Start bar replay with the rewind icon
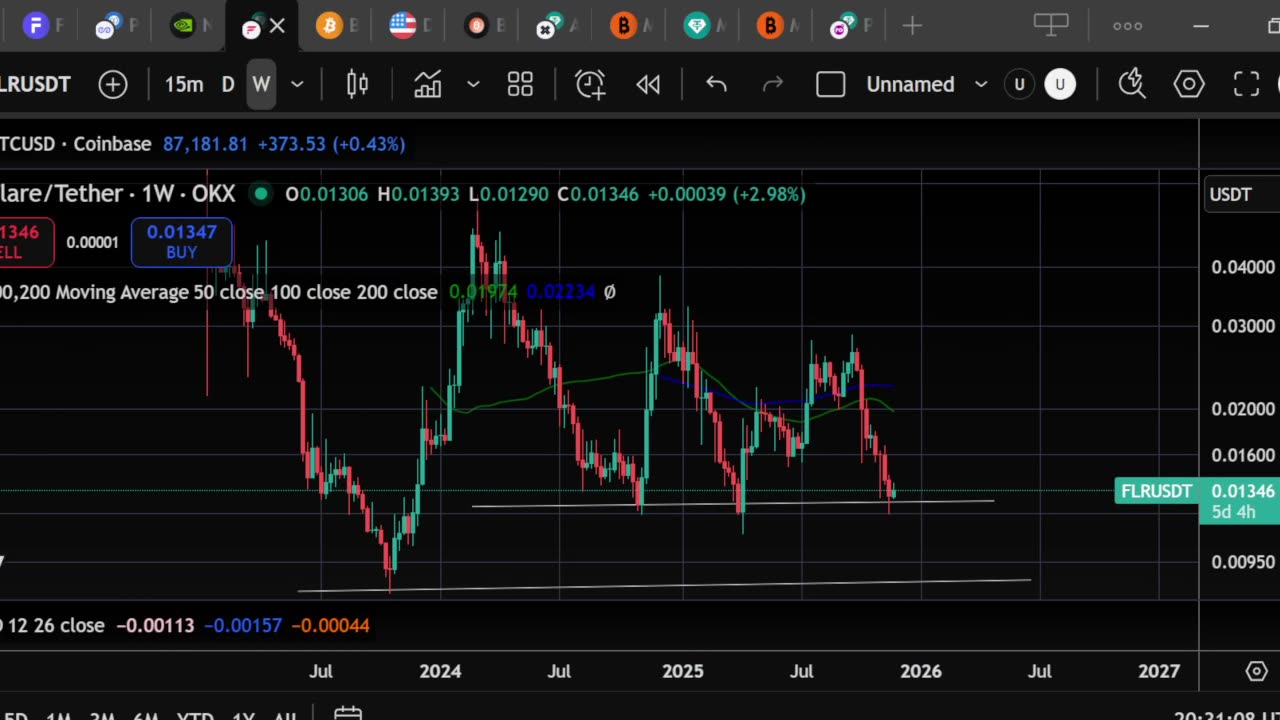1280x720 pixels. tap(648, 85)
